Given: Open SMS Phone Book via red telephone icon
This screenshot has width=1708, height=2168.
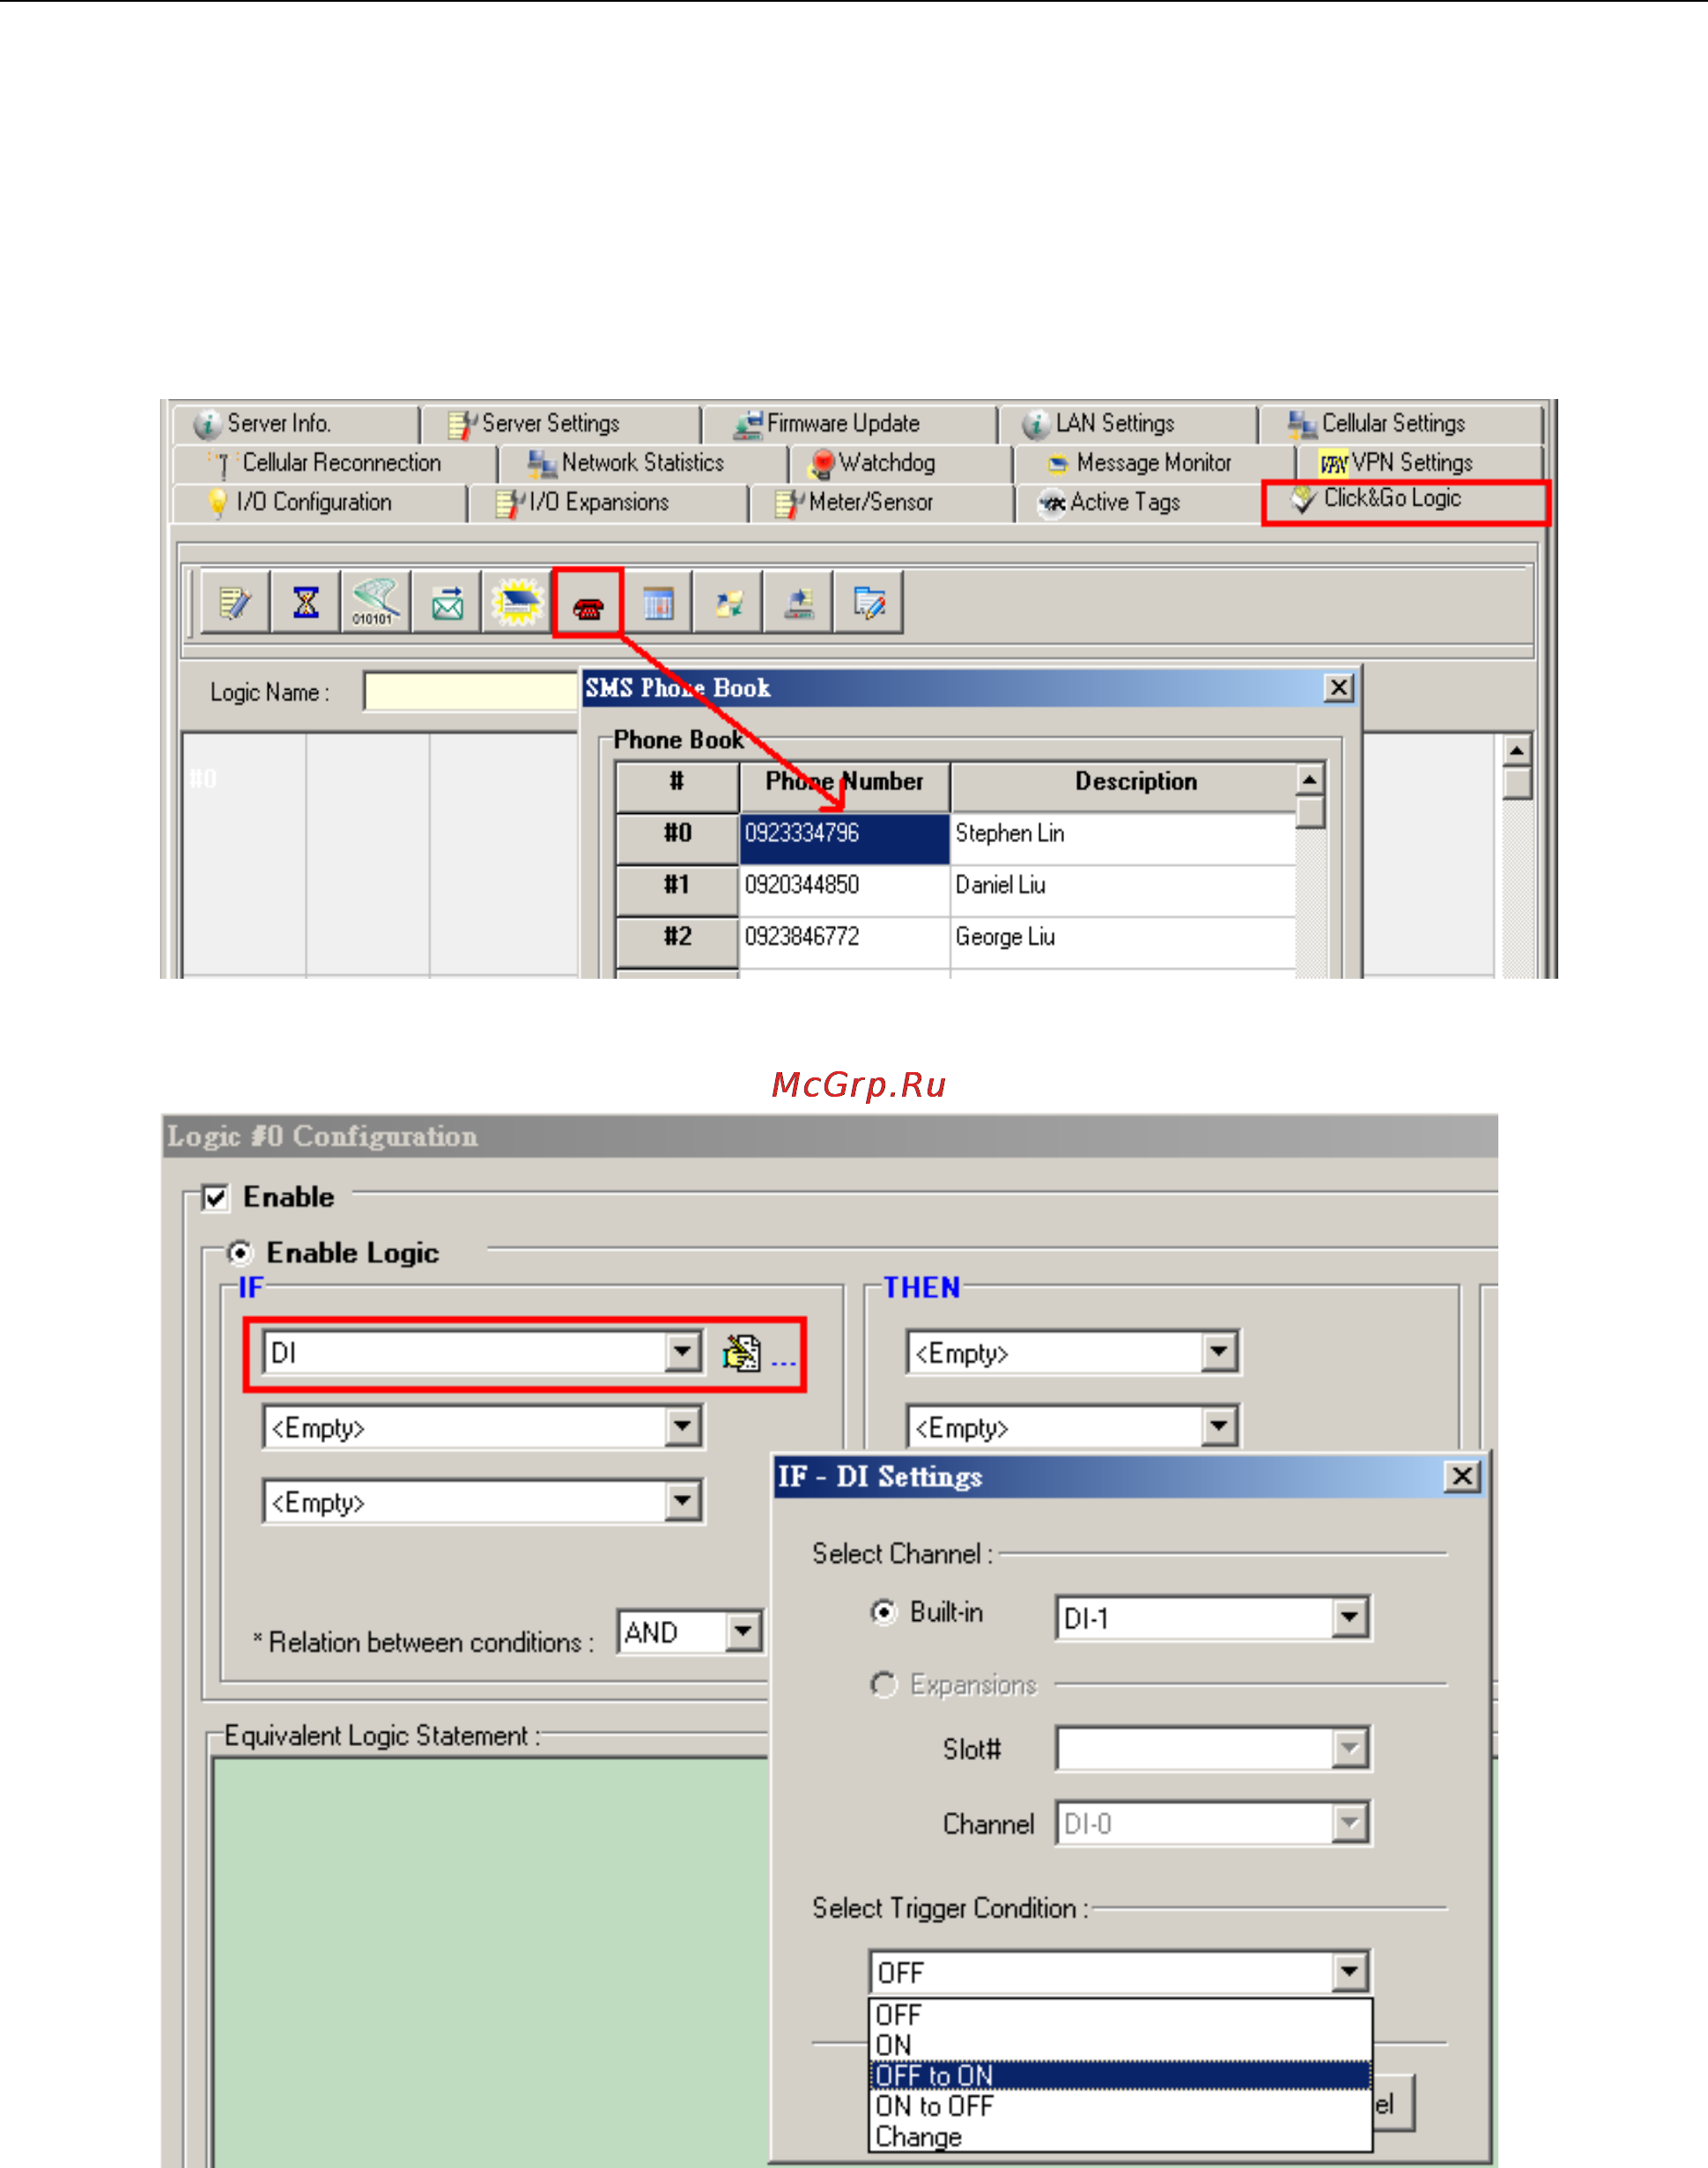Looking at the screenshot, I should coord(588,603).
